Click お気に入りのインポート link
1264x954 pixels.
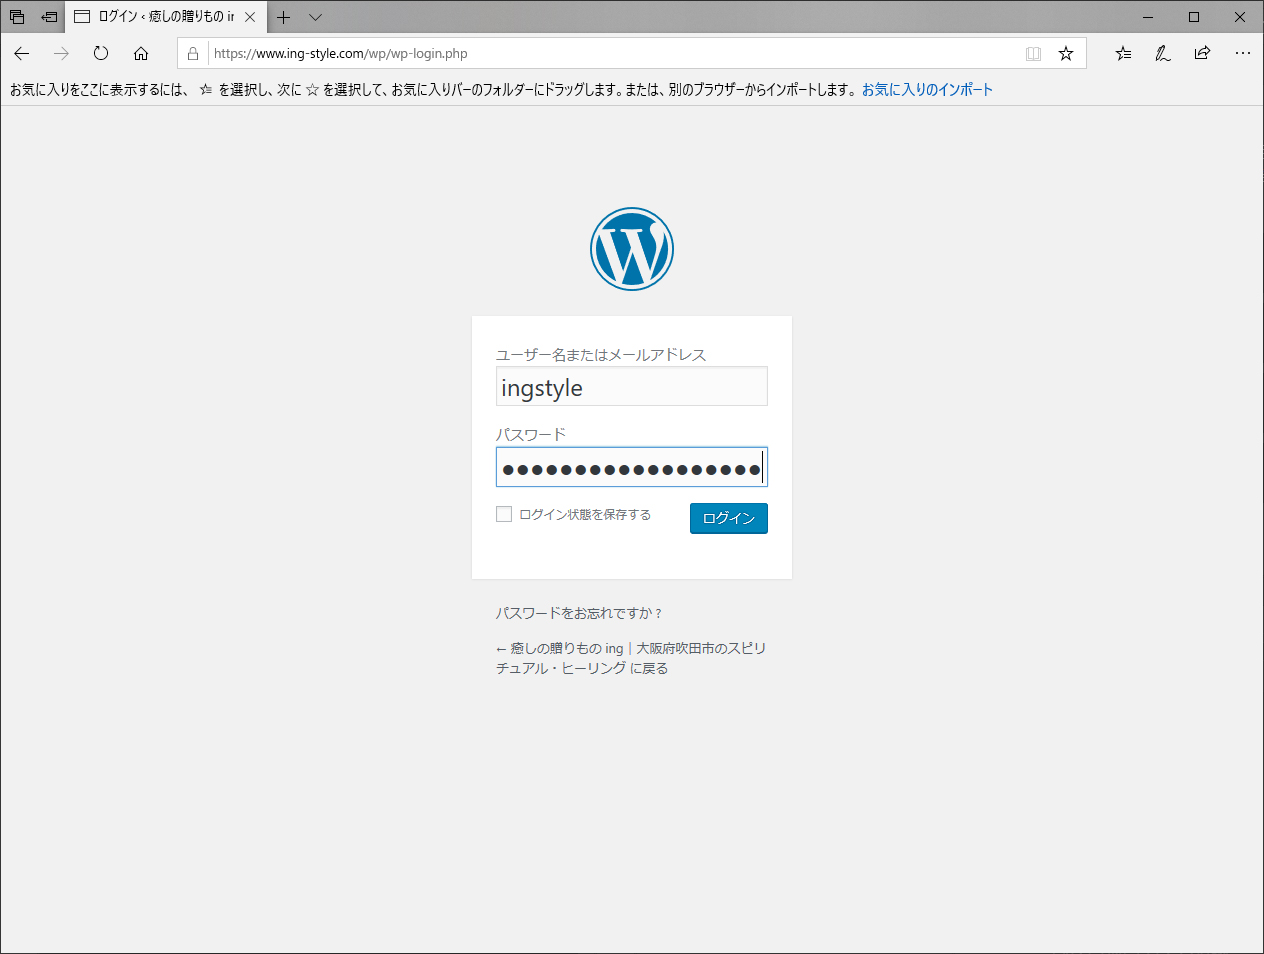click(927, 90)
